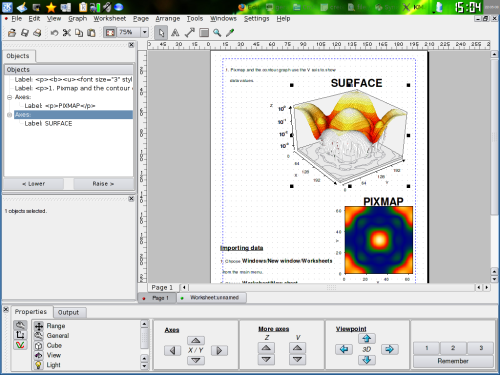Choose the red-green curve category icon

(20, 345)
